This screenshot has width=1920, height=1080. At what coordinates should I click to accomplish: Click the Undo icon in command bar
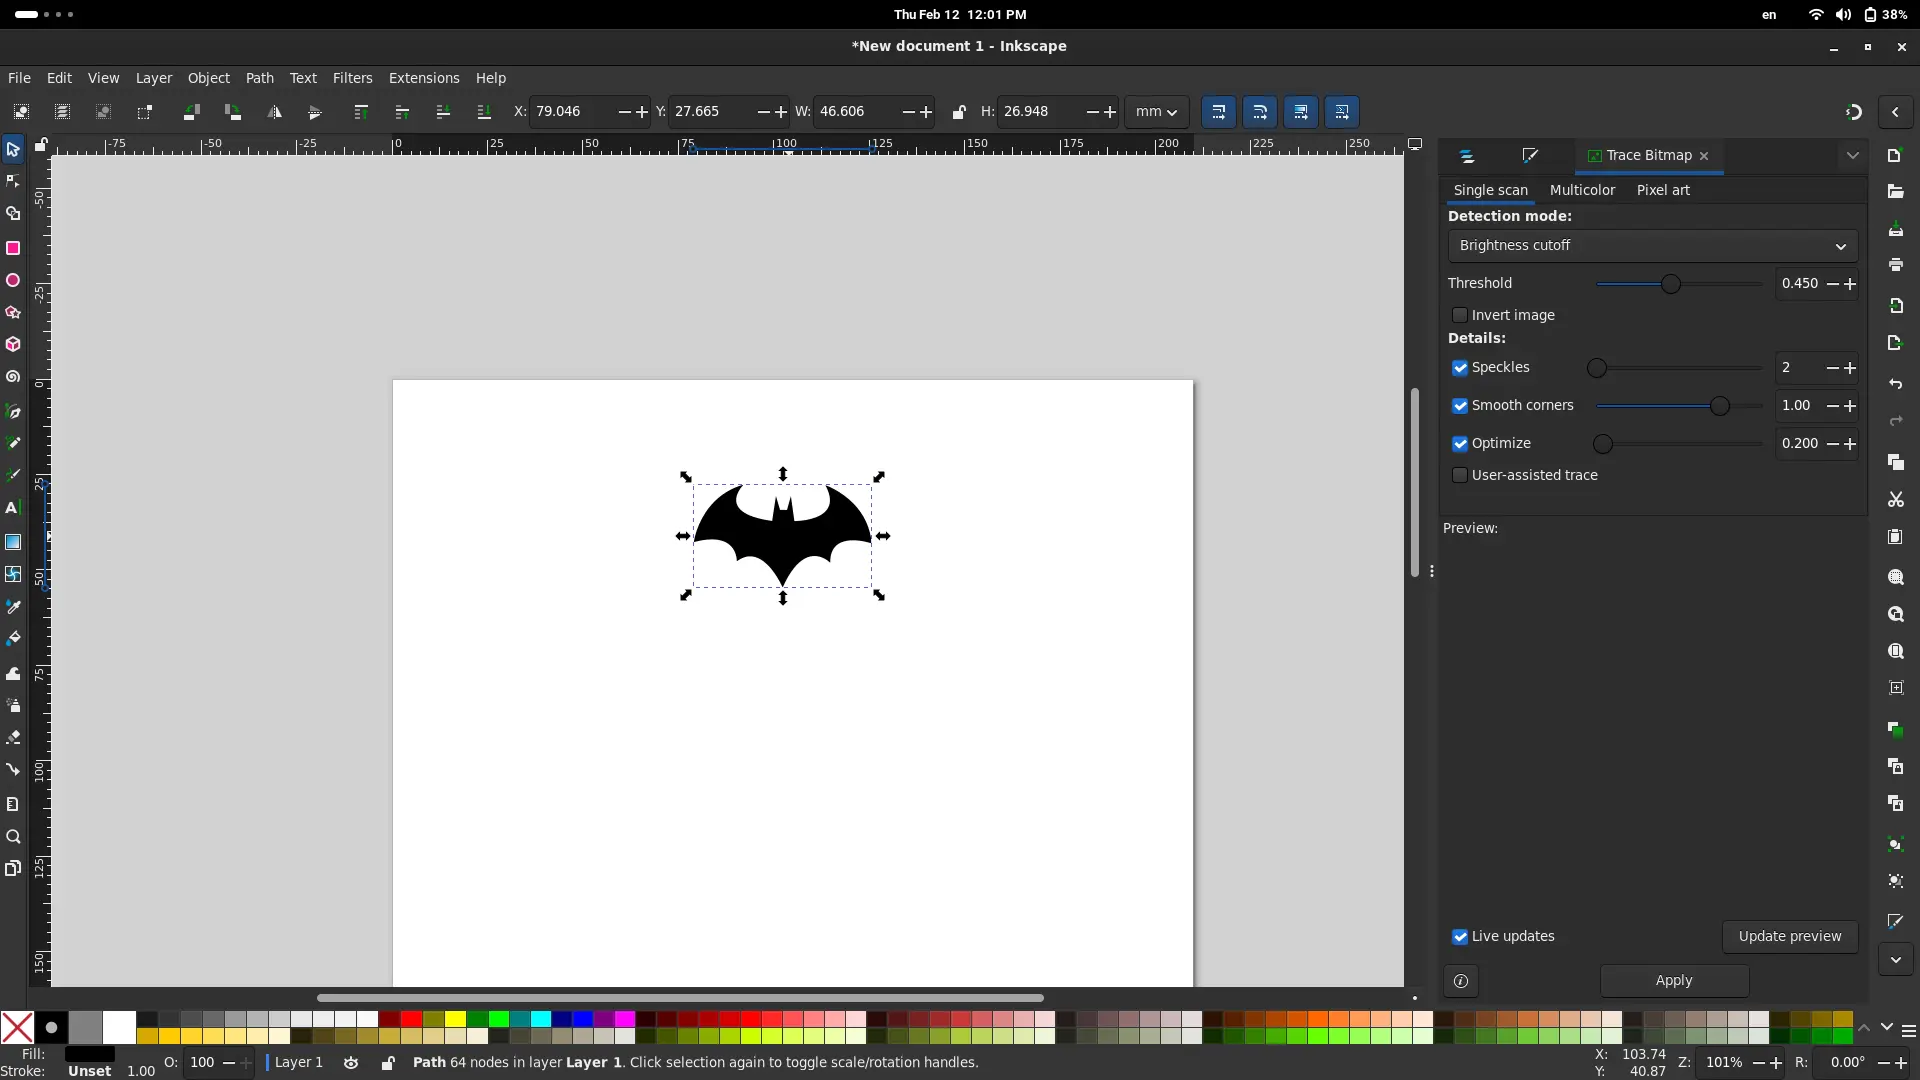click(1895, 384)
